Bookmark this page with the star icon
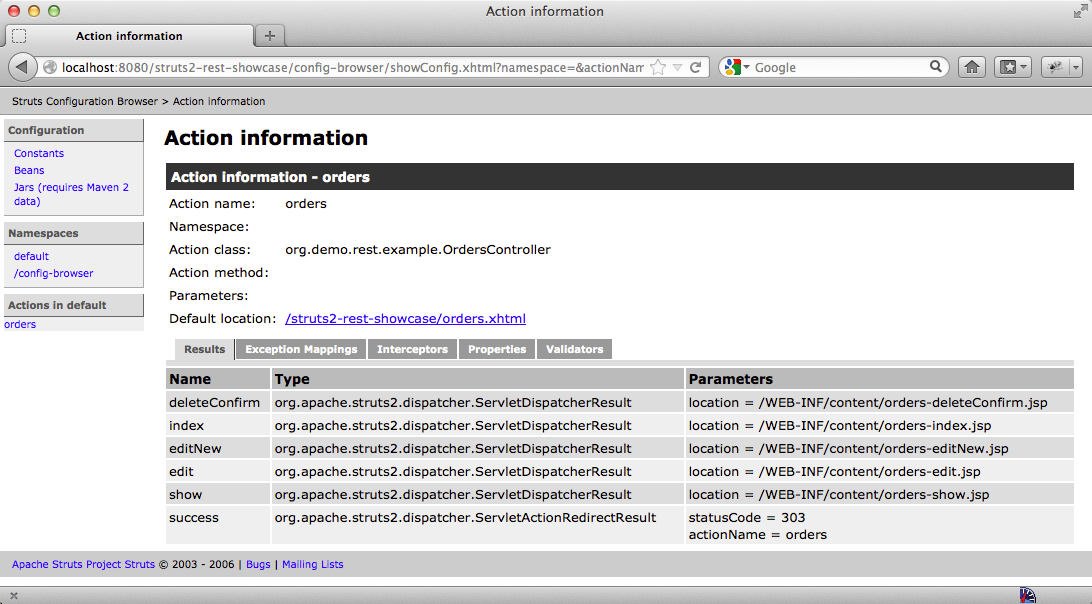Viewport: 1092px width, 604px height. 658,67
